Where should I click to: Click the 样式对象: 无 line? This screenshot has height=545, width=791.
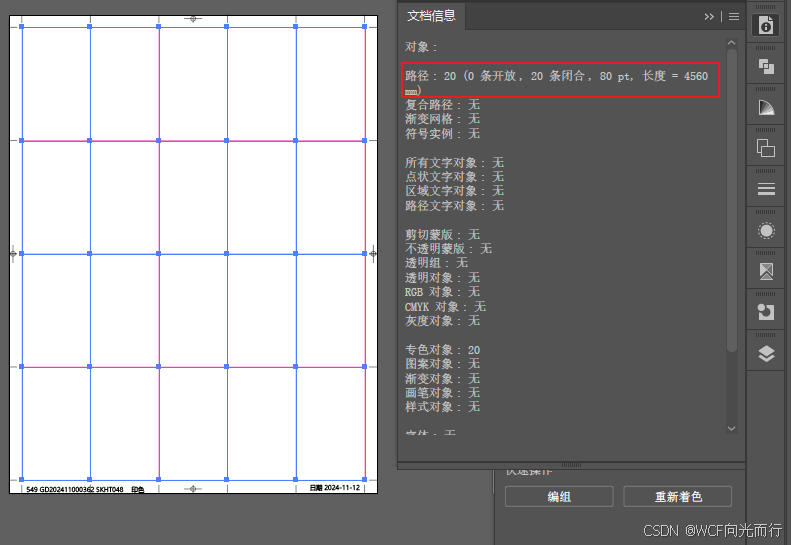pos(442,407)
